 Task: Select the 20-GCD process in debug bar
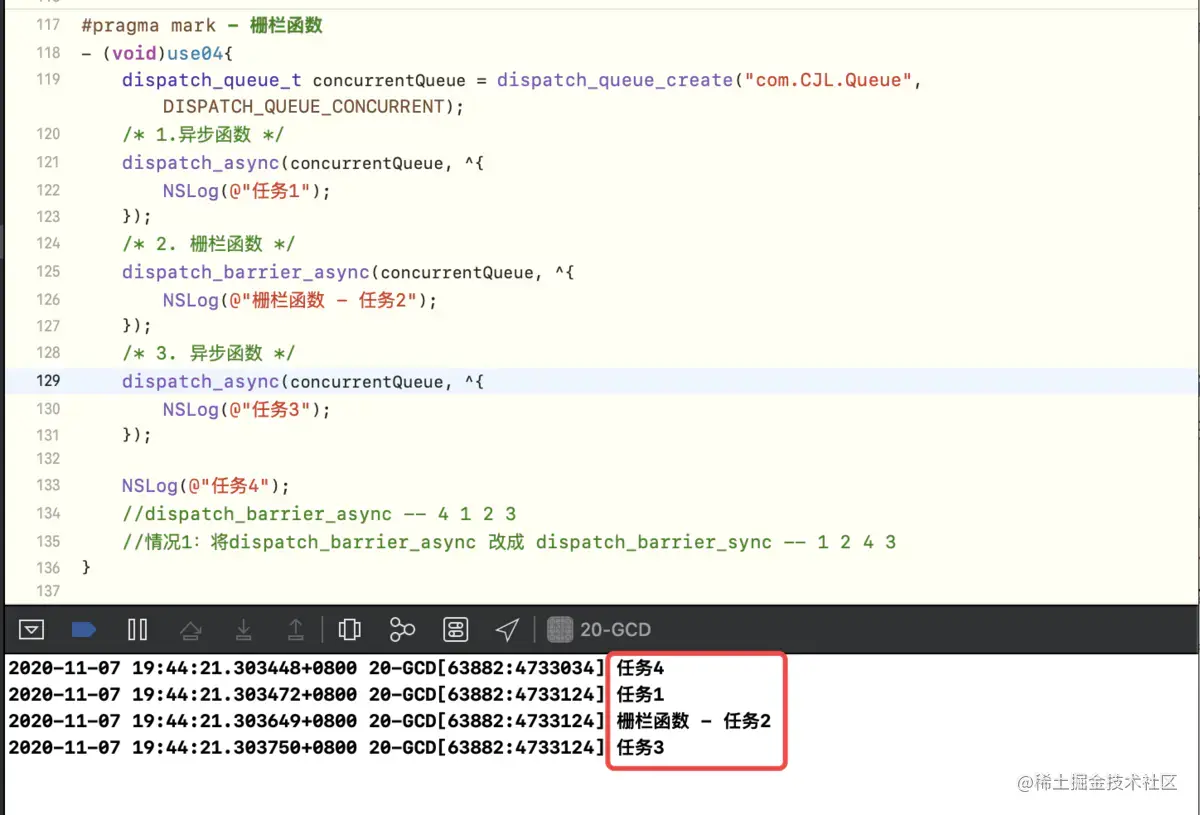tap(600, 629)
